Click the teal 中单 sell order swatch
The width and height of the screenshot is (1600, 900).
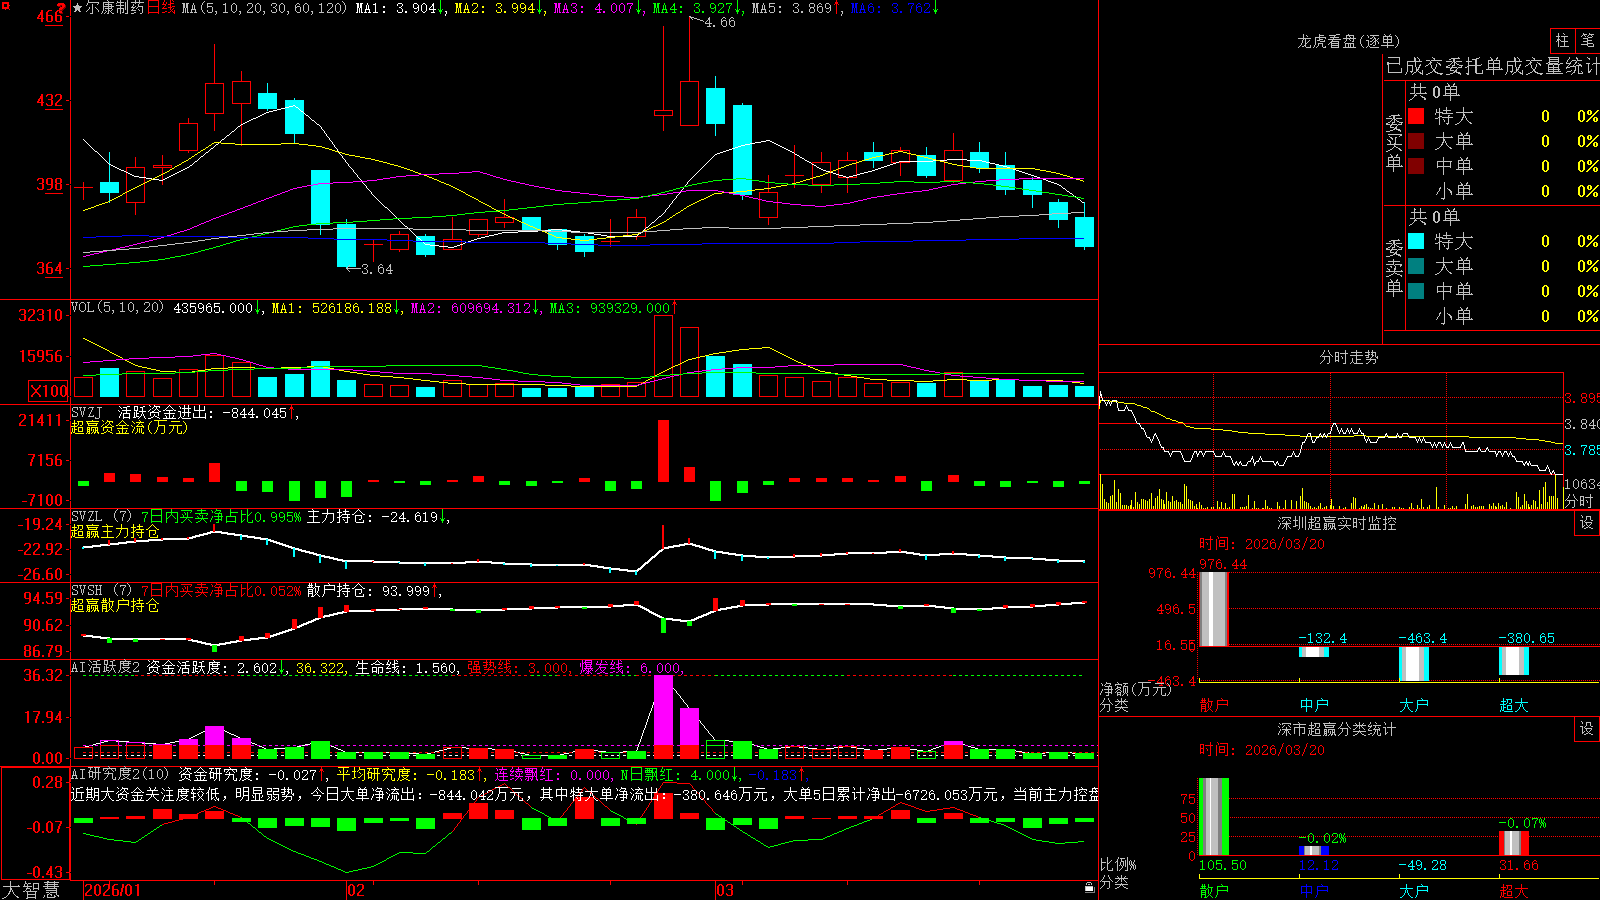[x=1416, y=291]
